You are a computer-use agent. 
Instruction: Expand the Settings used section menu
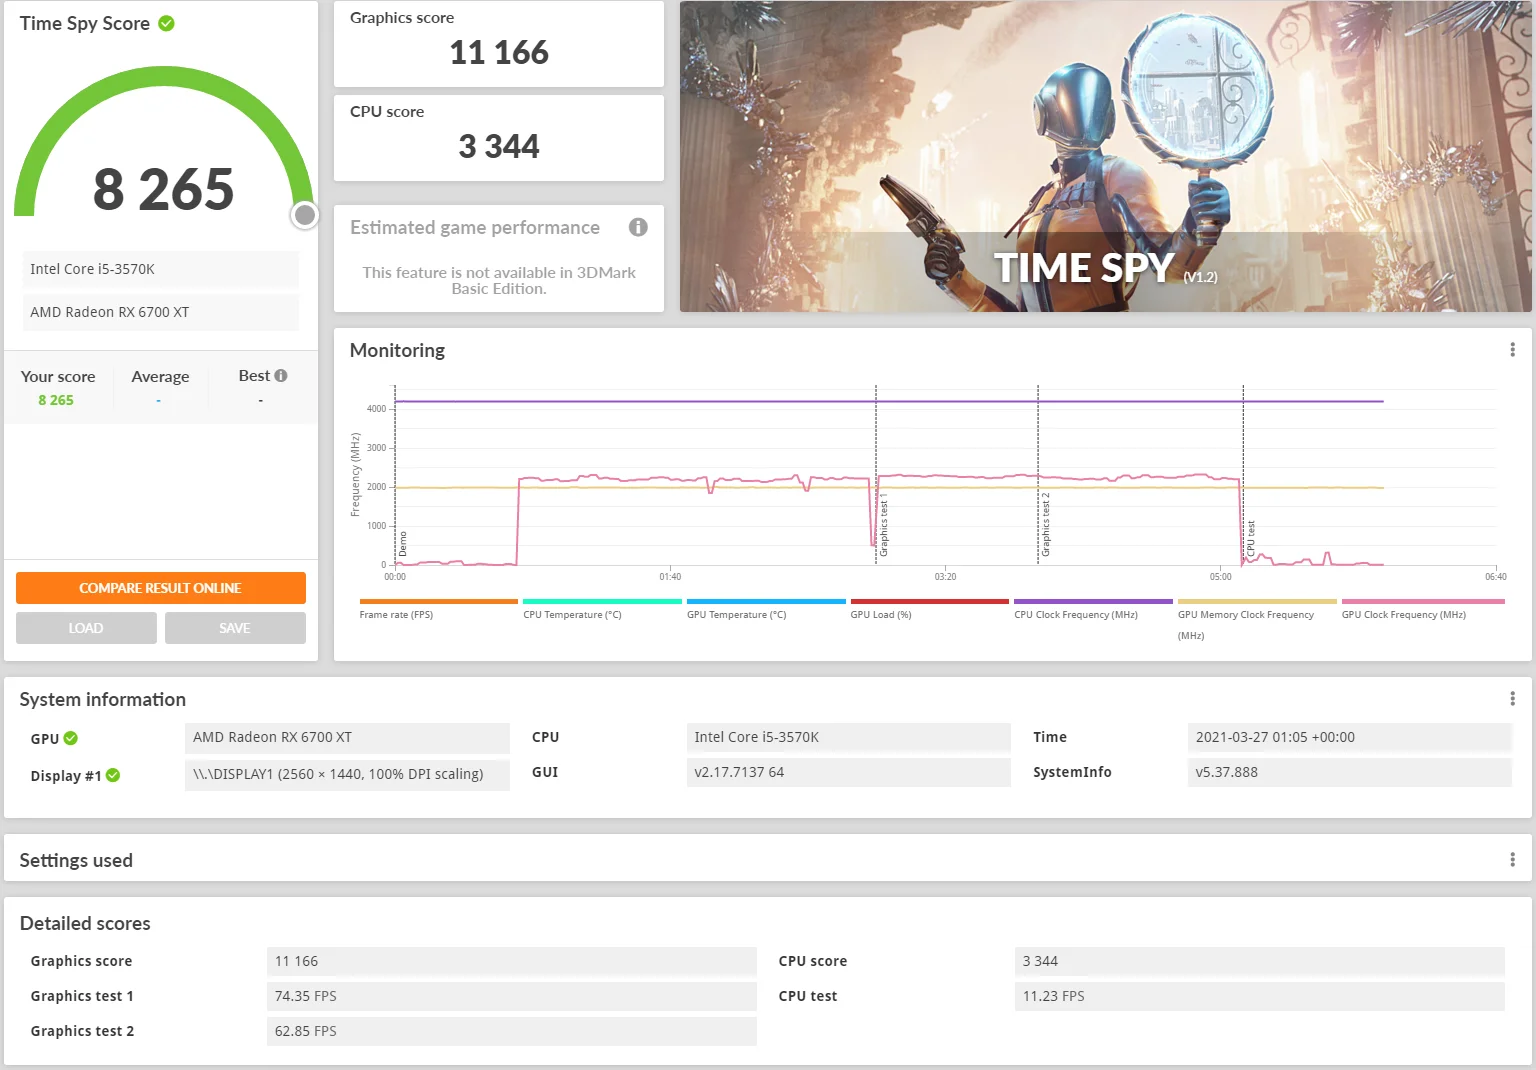(1512, 859)
